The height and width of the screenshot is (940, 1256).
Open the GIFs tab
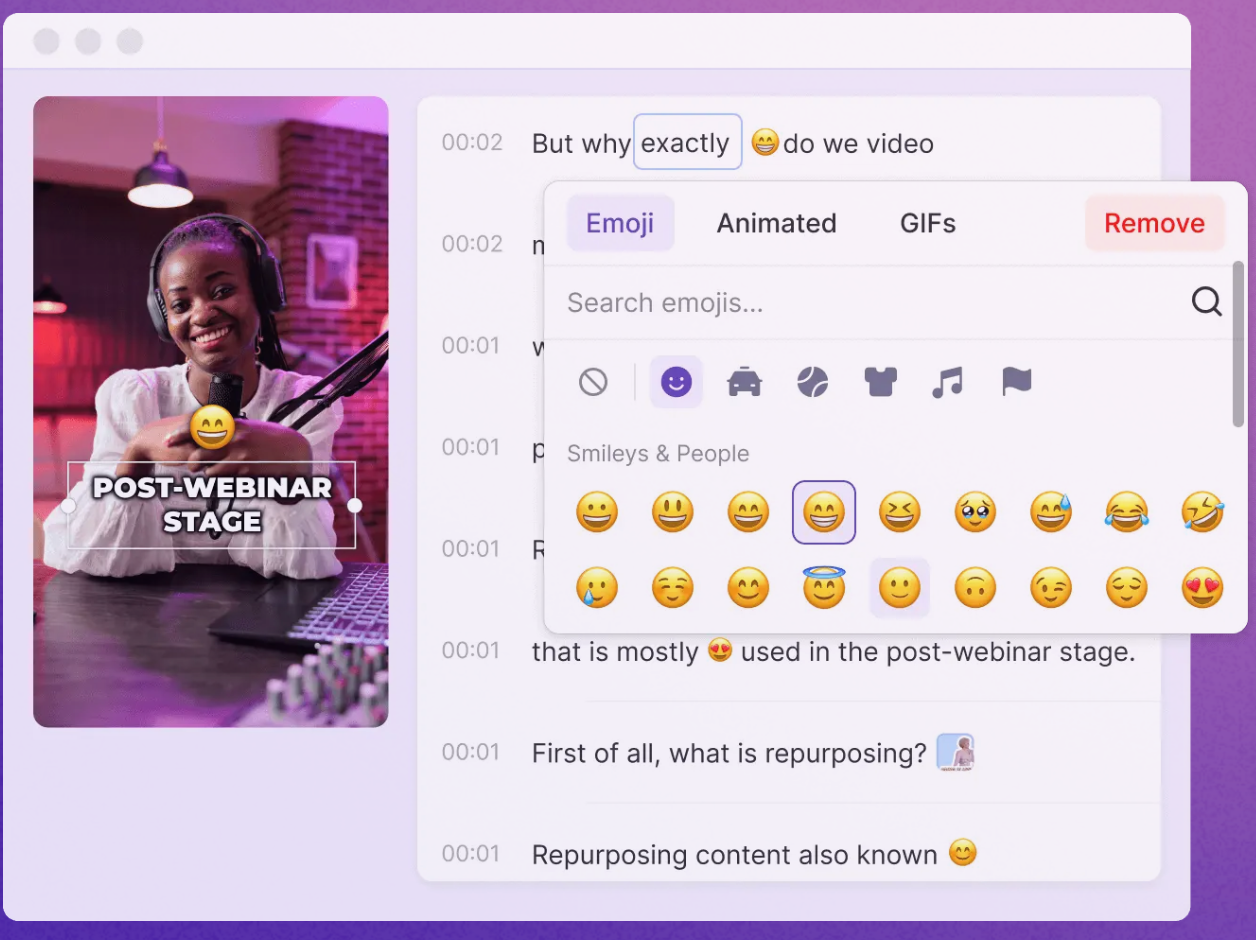[927, 223]
